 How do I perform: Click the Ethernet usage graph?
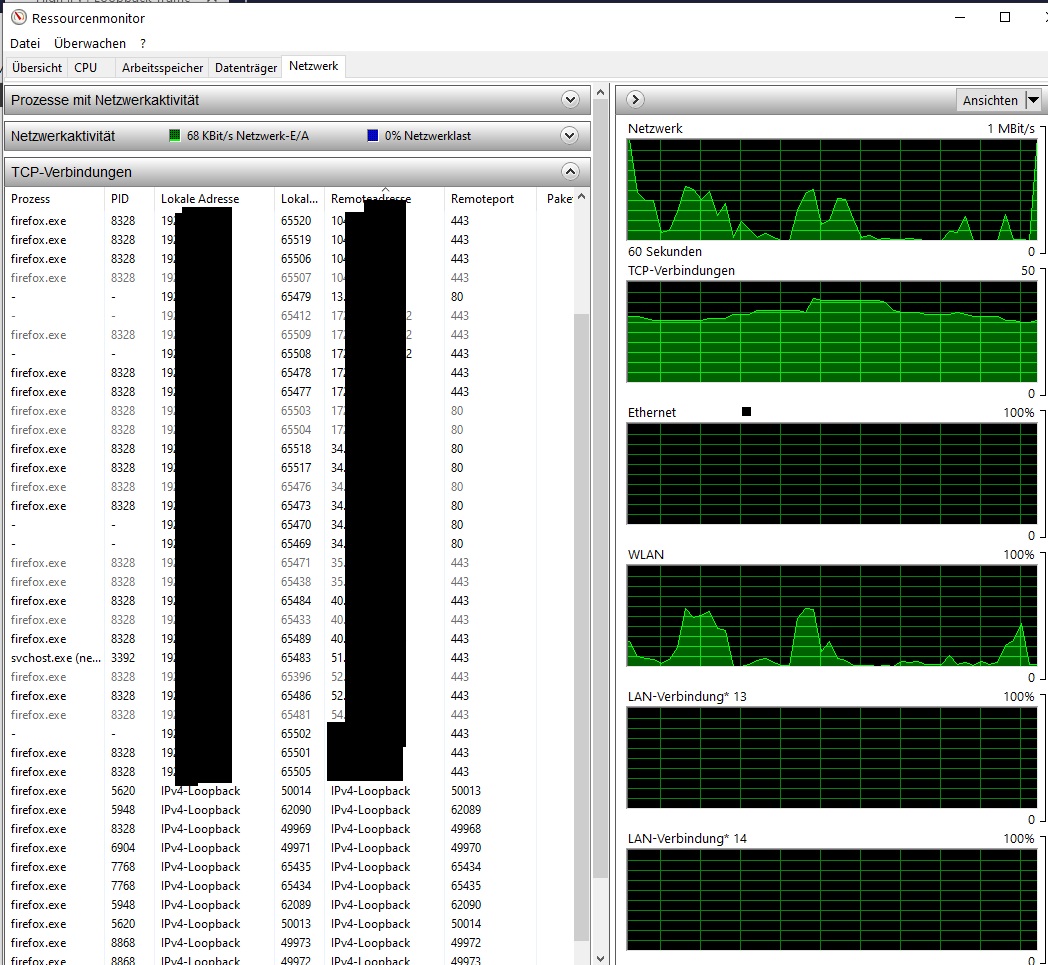[x=831, y=474]
